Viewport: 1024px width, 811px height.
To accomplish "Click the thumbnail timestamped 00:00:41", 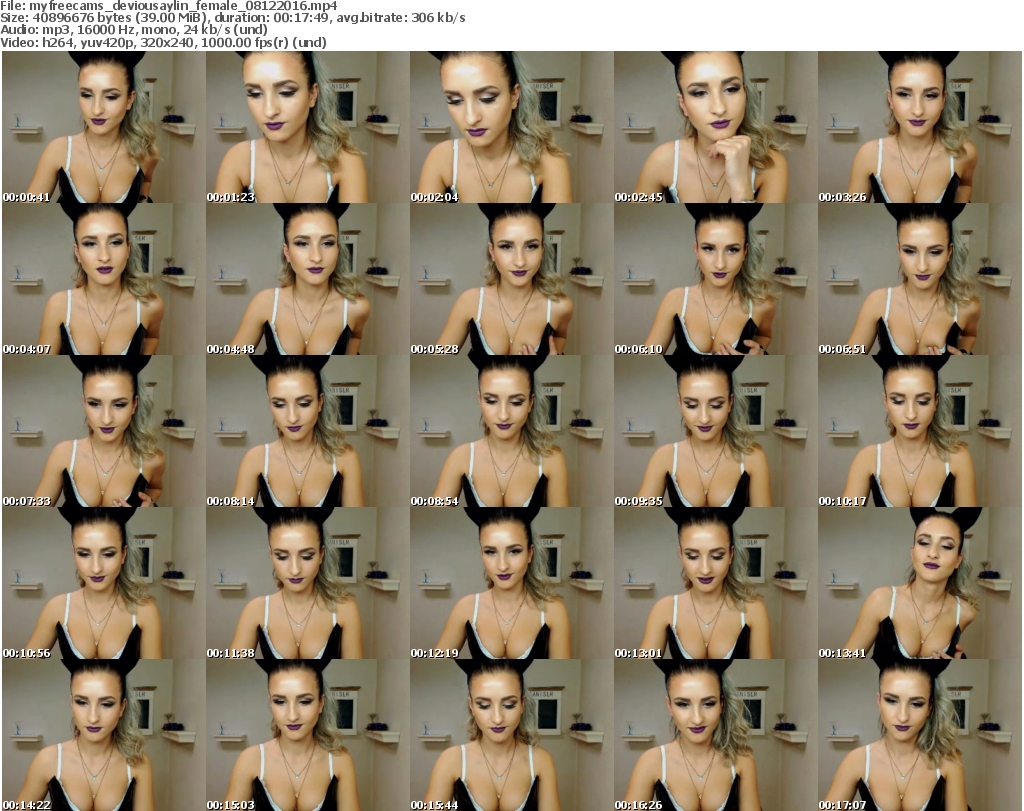I will [x=103, y=128].
